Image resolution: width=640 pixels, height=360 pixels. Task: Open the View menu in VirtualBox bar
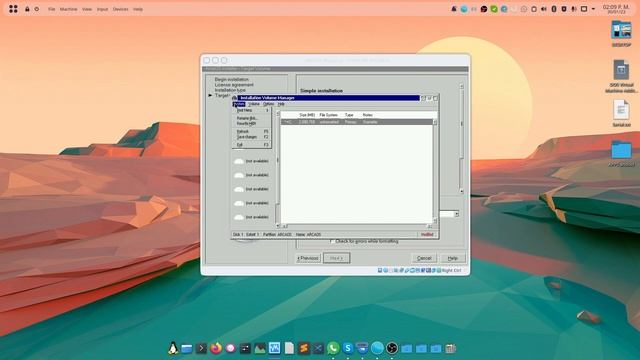[87, 9]
